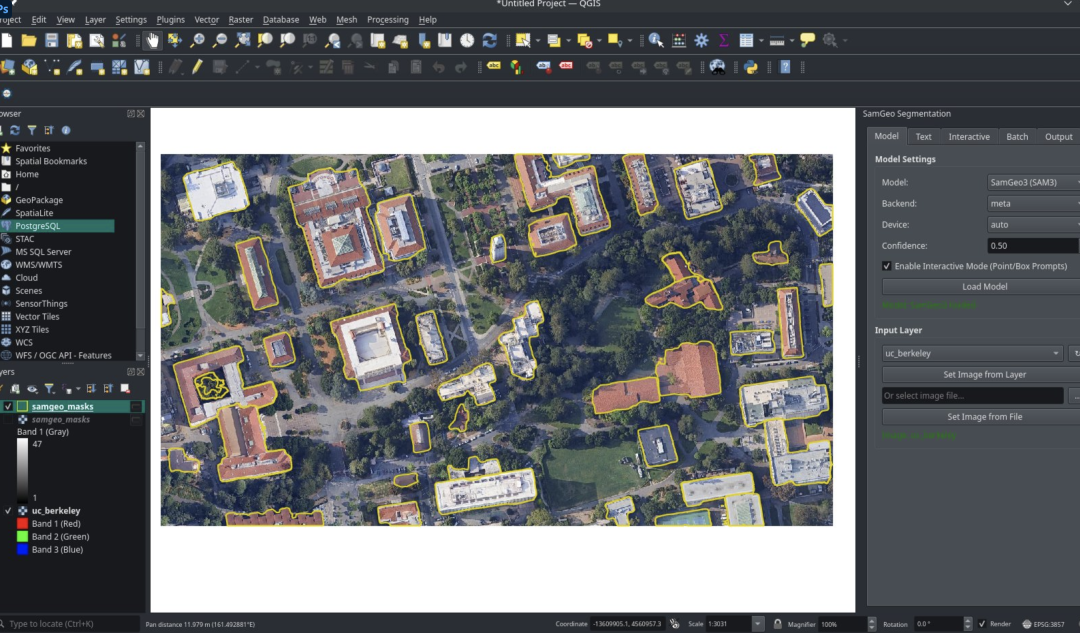Open the Processing Toolbox gear icon
This screenshot has width=1080, height=633.
(x=701, y=41)
